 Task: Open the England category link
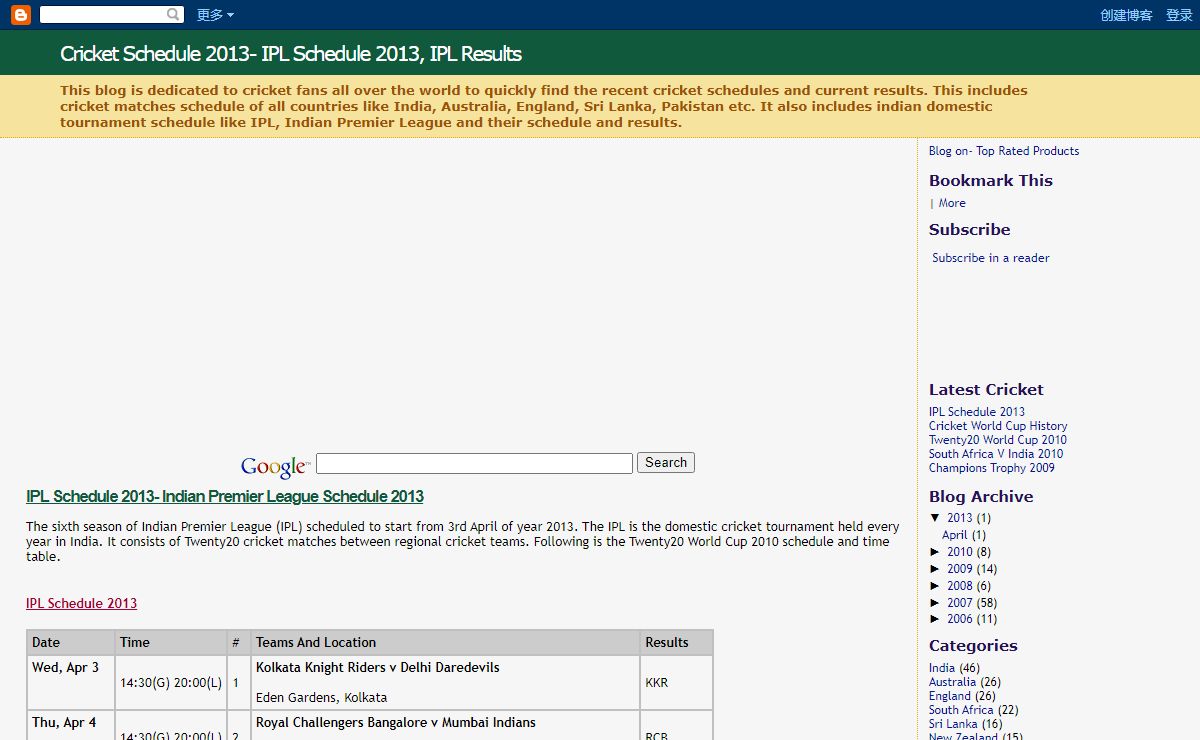(x=950, y=696)
